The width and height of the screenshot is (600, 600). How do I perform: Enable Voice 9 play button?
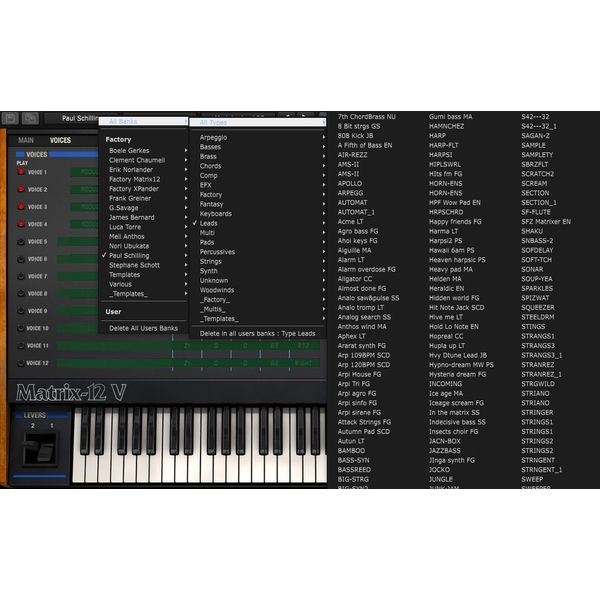[x=21, y=311]
